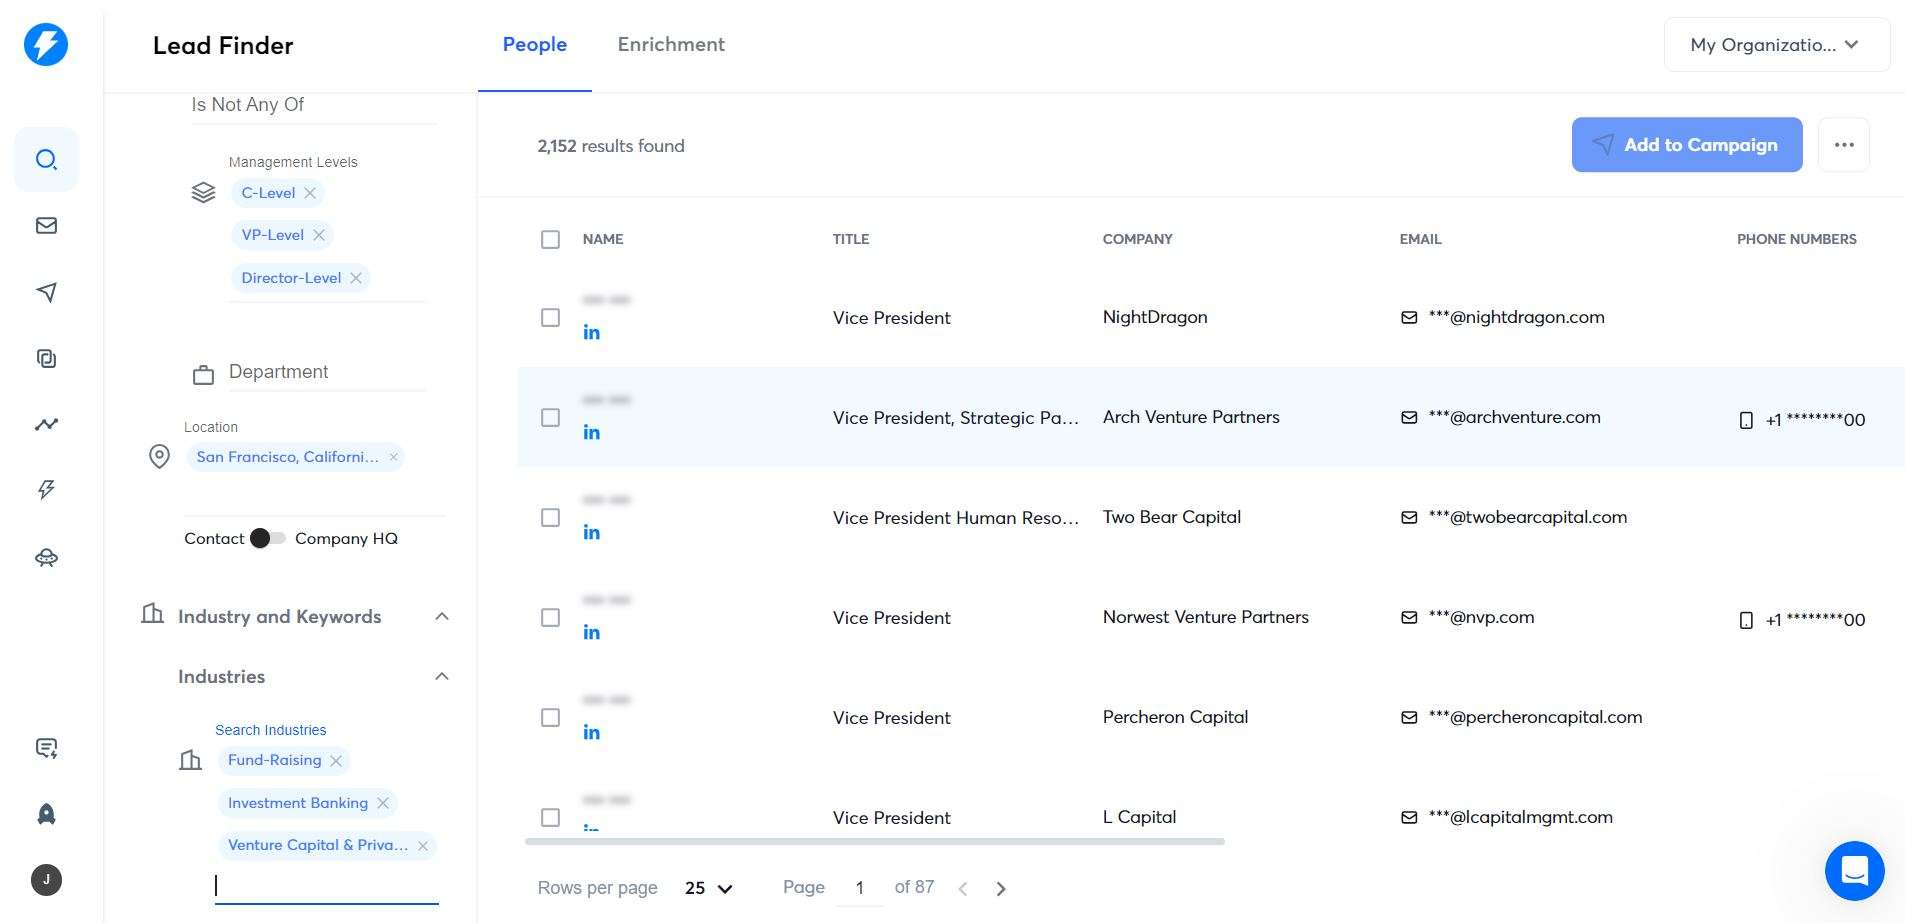Click the location pin icon
The height and width of the screenshot is (923, 1905).
coord(159,457)
